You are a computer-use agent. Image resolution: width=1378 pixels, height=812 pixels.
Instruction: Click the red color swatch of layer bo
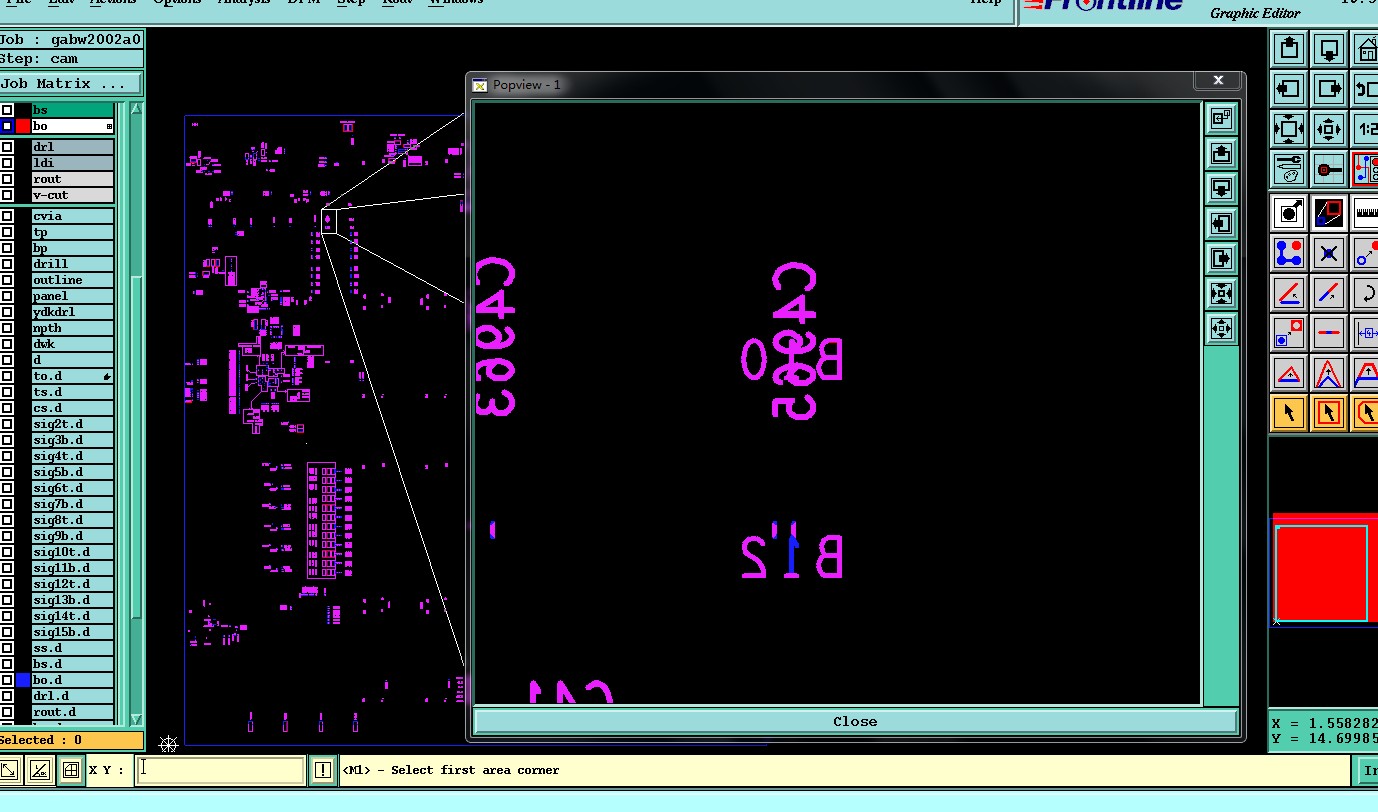(22, 126)
